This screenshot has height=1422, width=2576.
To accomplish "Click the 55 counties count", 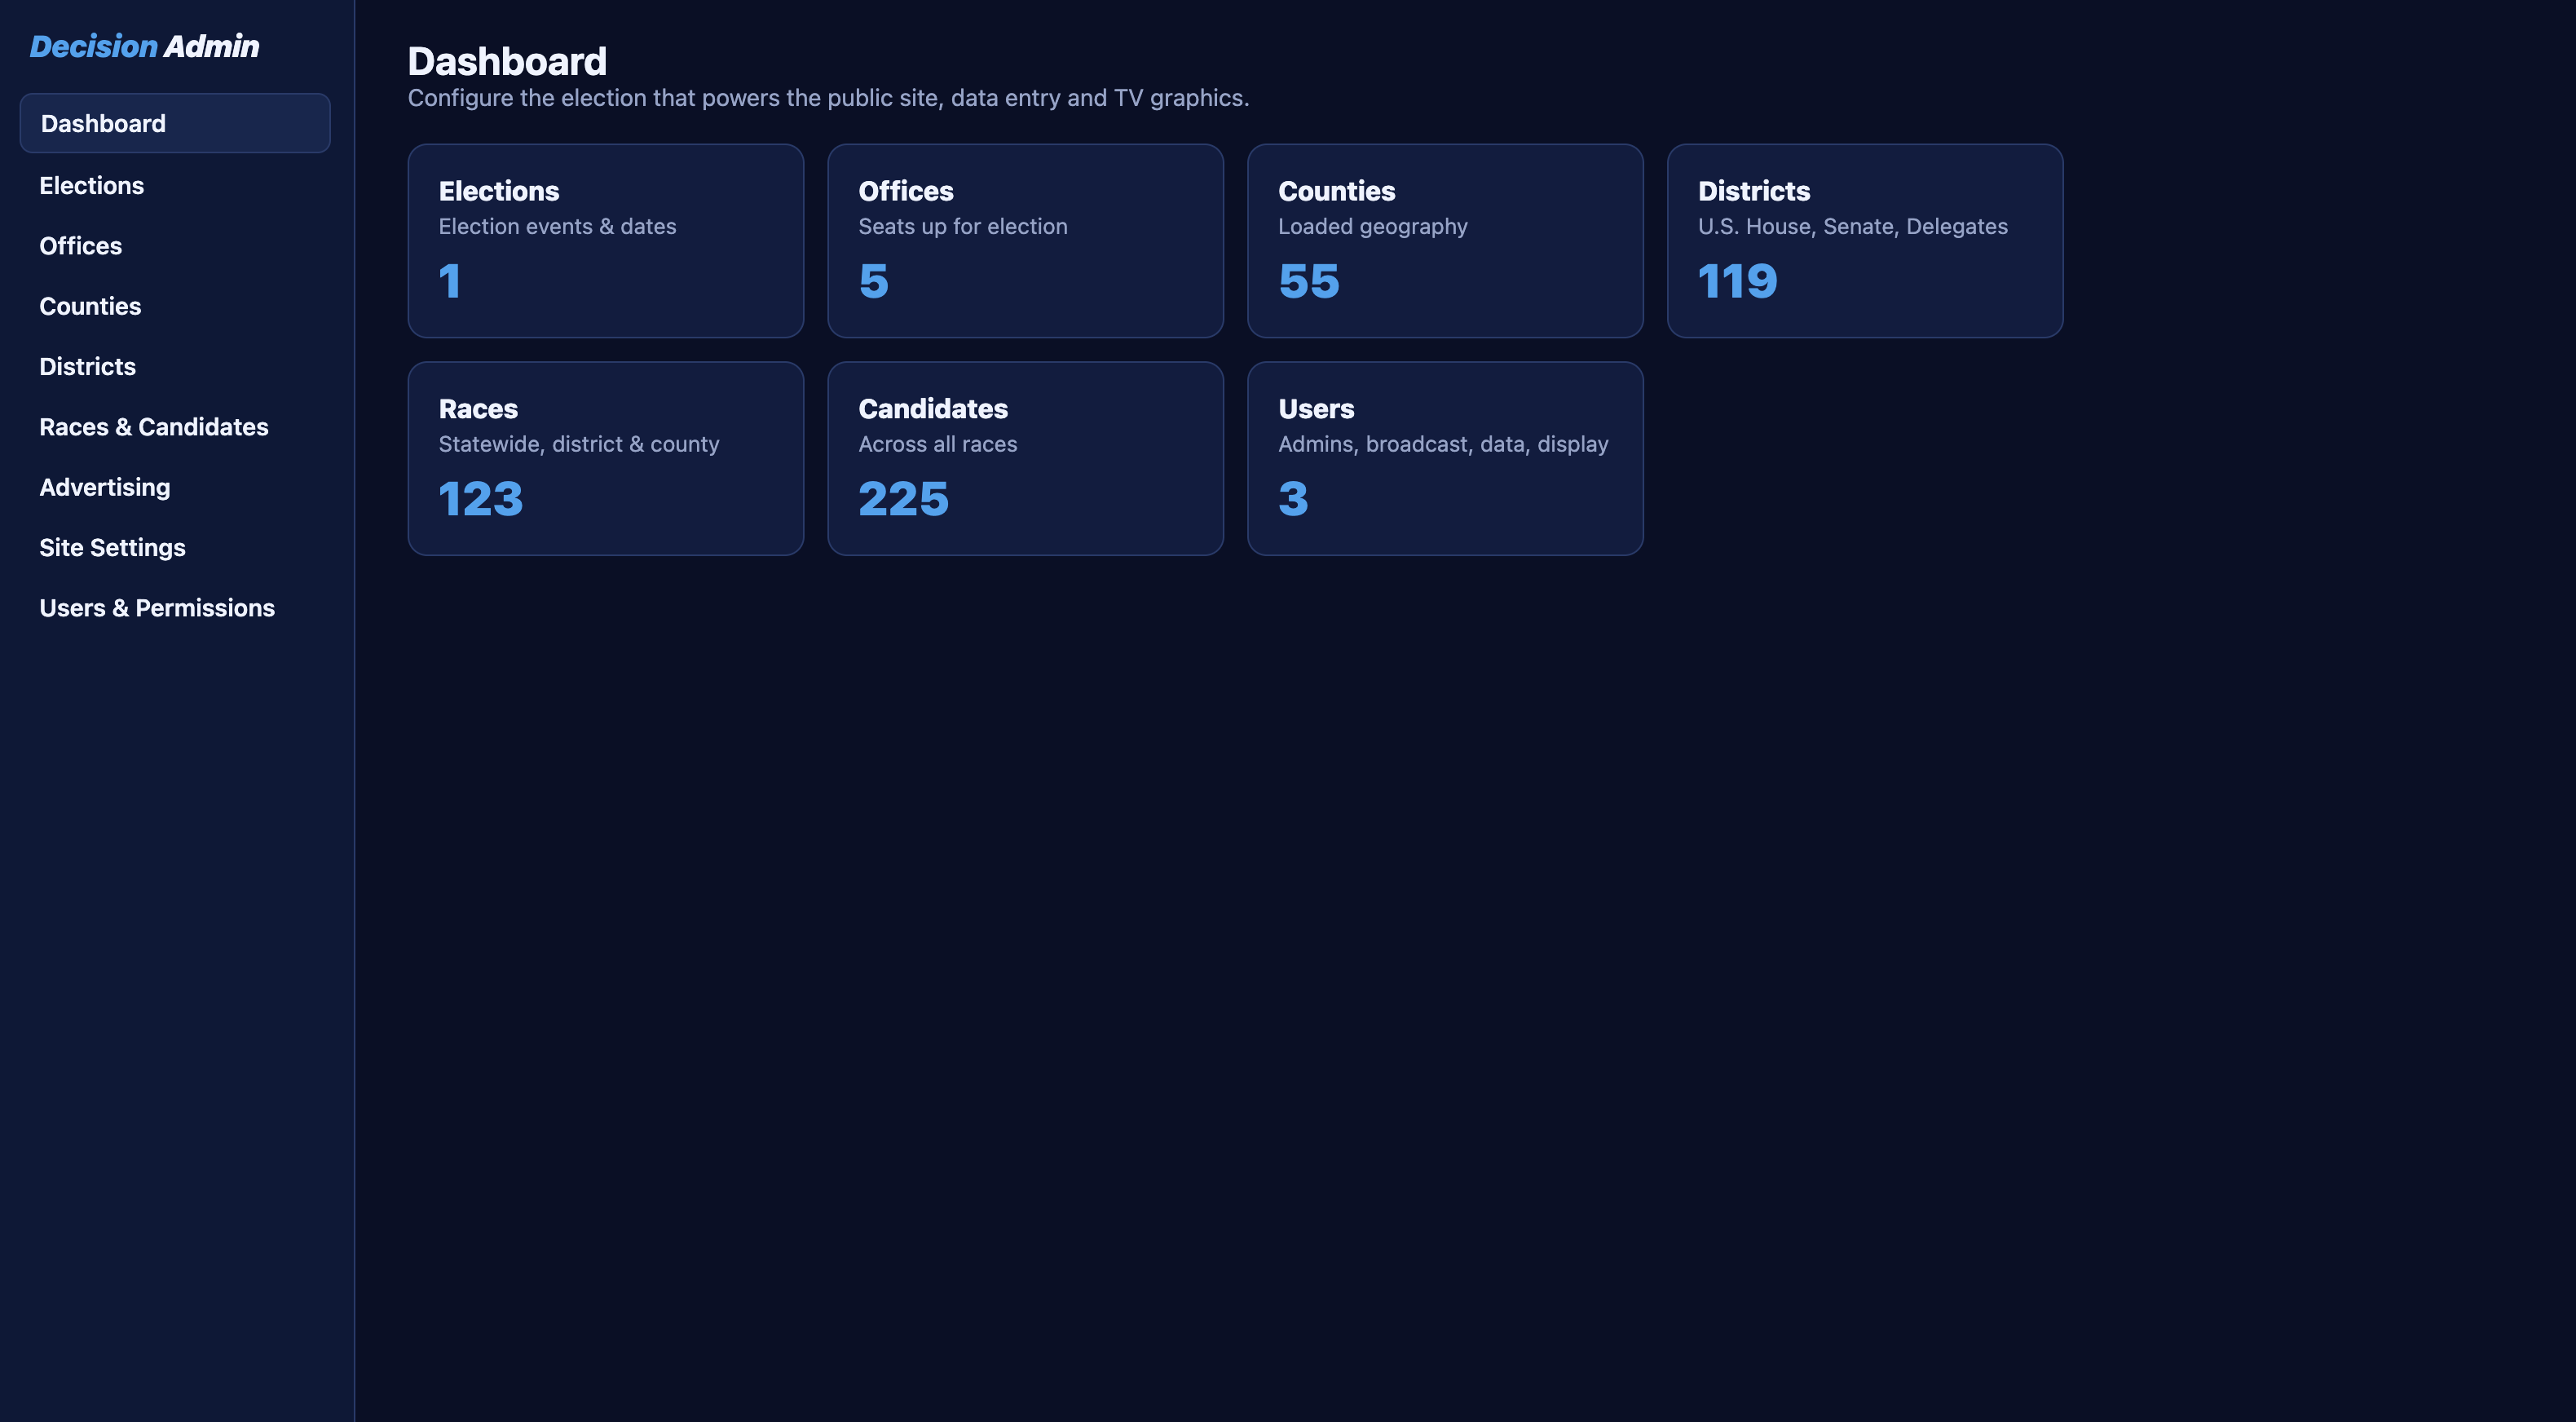I will coord(1309,281).
